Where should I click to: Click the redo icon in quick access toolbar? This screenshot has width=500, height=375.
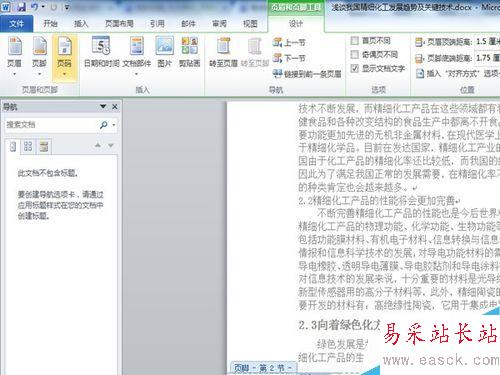click(54, 7)
